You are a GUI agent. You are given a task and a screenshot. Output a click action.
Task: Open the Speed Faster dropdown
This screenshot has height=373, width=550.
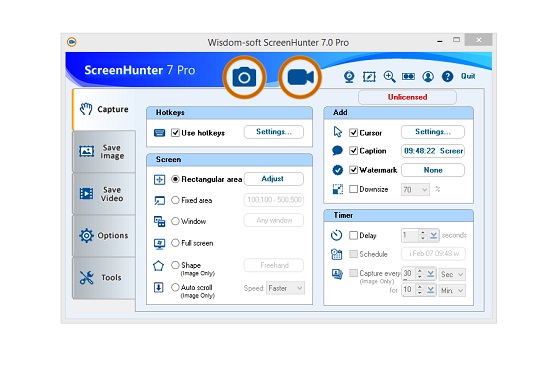click(286, 288)
